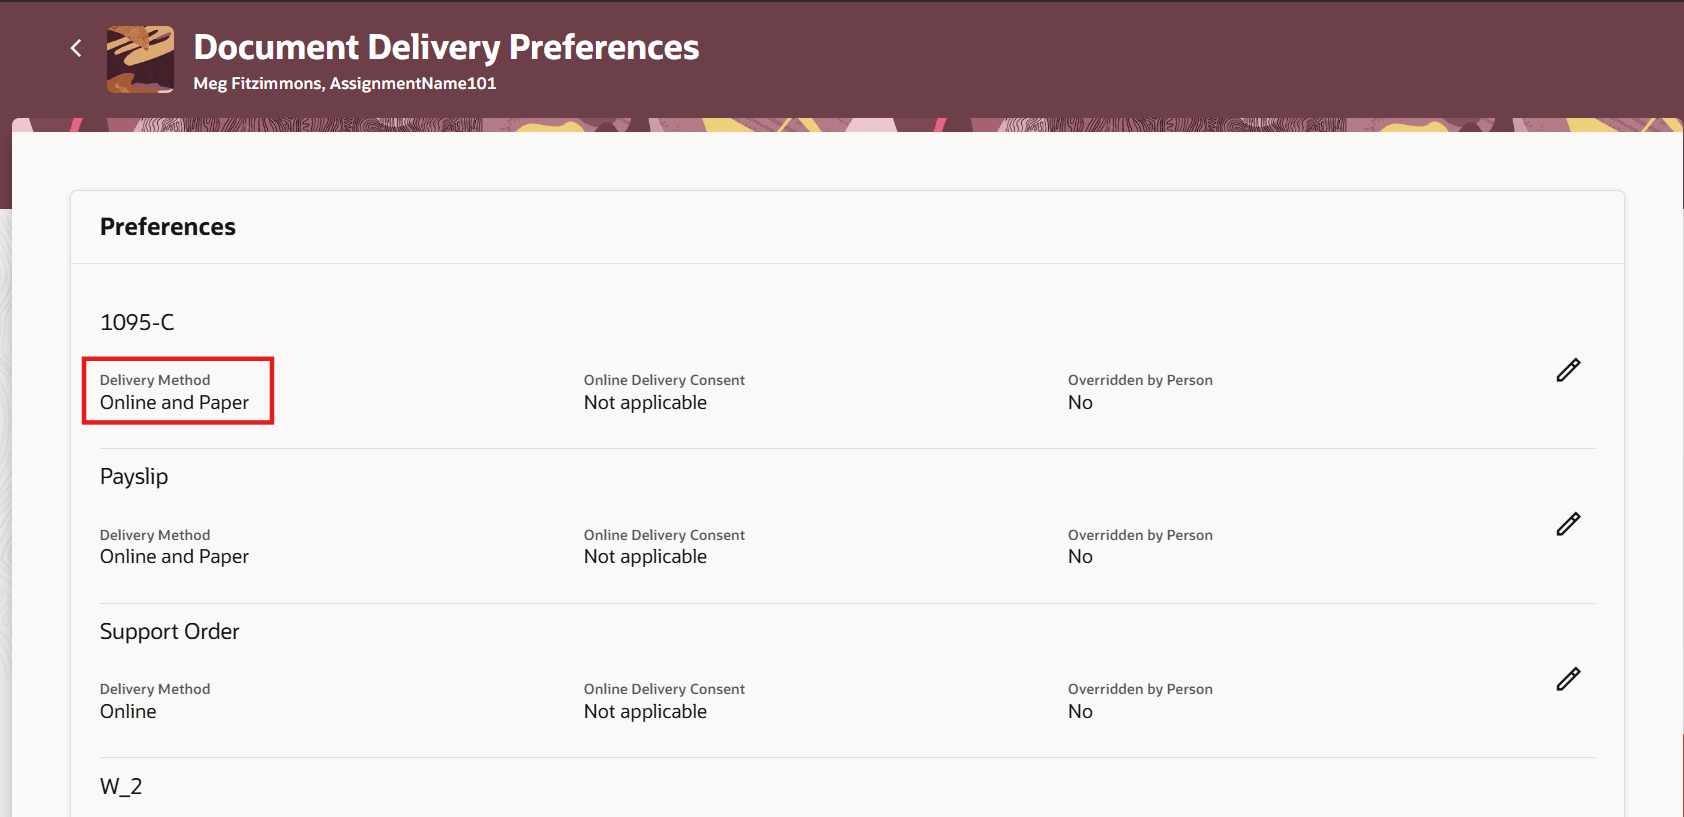Click the Preferences panel title
This screenshot has height=817, width=1684.
click(x=168, y=227)
